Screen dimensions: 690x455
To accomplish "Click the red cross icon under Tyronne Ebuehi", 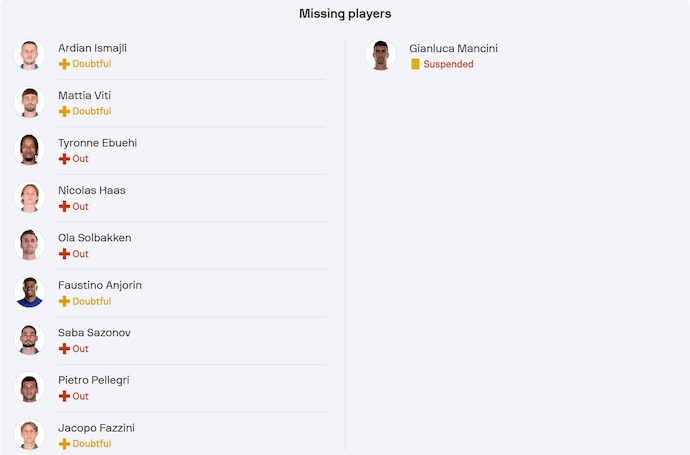I will [x=64, y=159].
